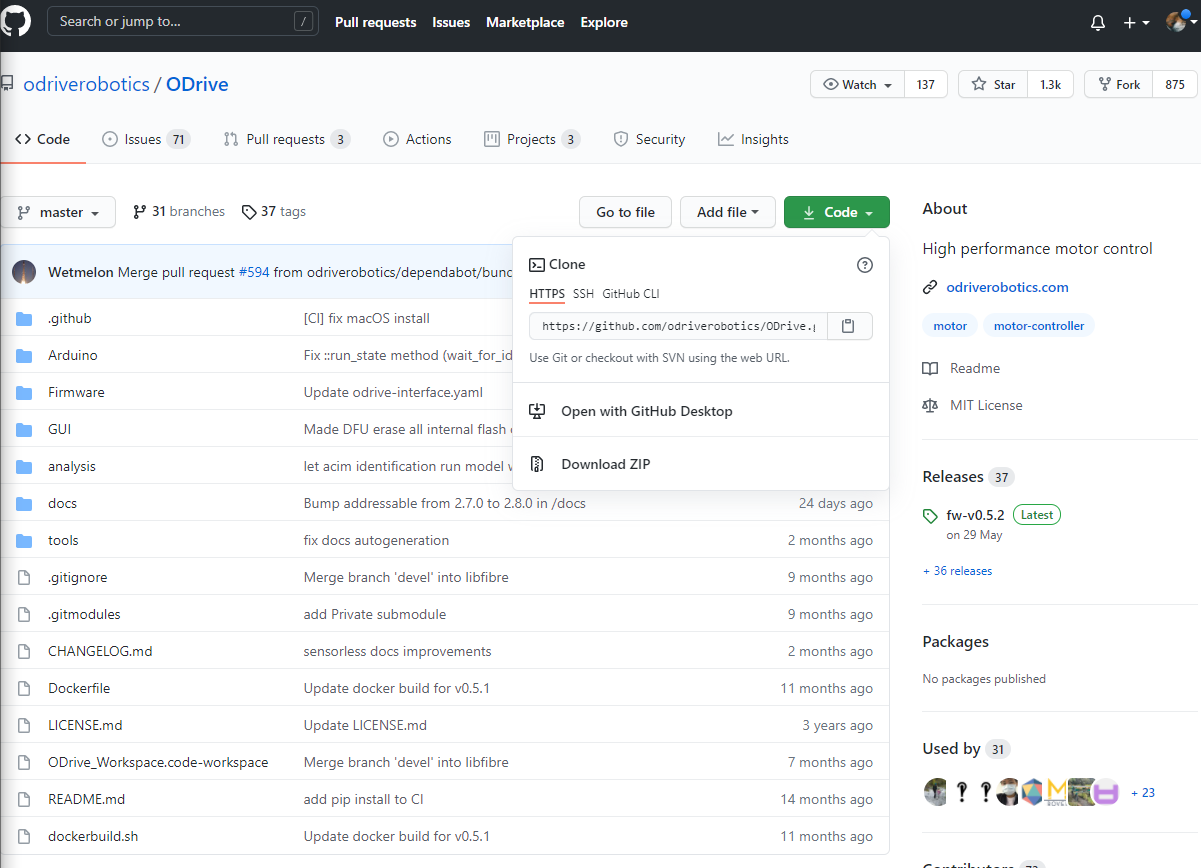1201x868 pixels.
Task: Click the 1.3k stargazers count
Action: click(1050, 85)
